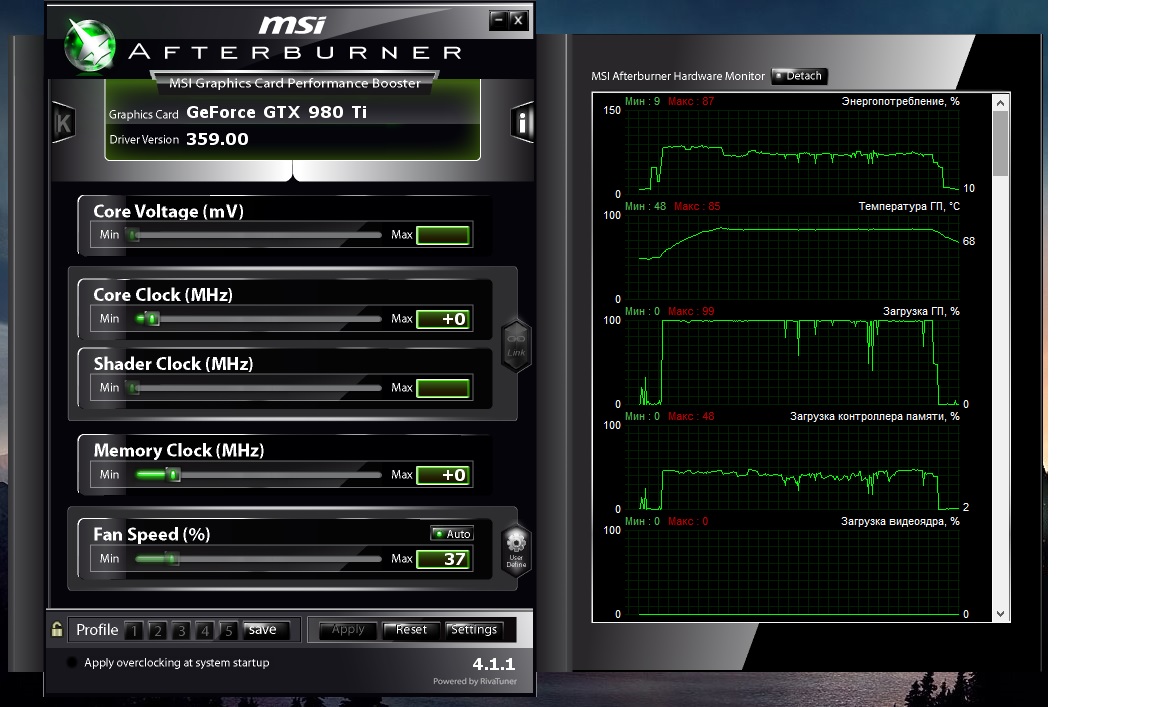Close the Afterburner window
1152x707 pixels.
click(518, 20)
